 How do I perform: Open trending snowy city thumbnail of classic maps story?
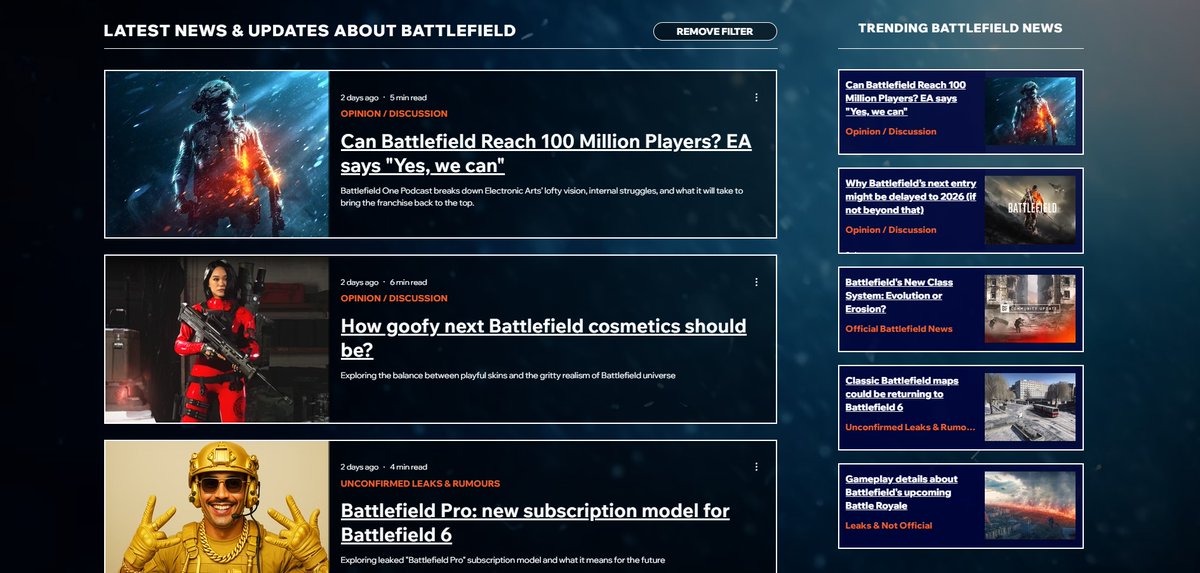(1030, 407)
